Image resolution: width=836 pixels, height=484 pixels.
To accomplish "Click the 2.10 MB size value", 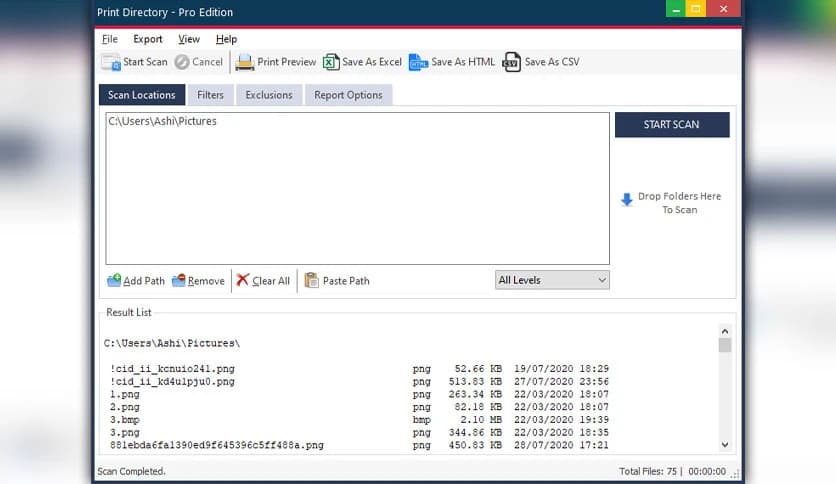I will click(x=481, y=420).
